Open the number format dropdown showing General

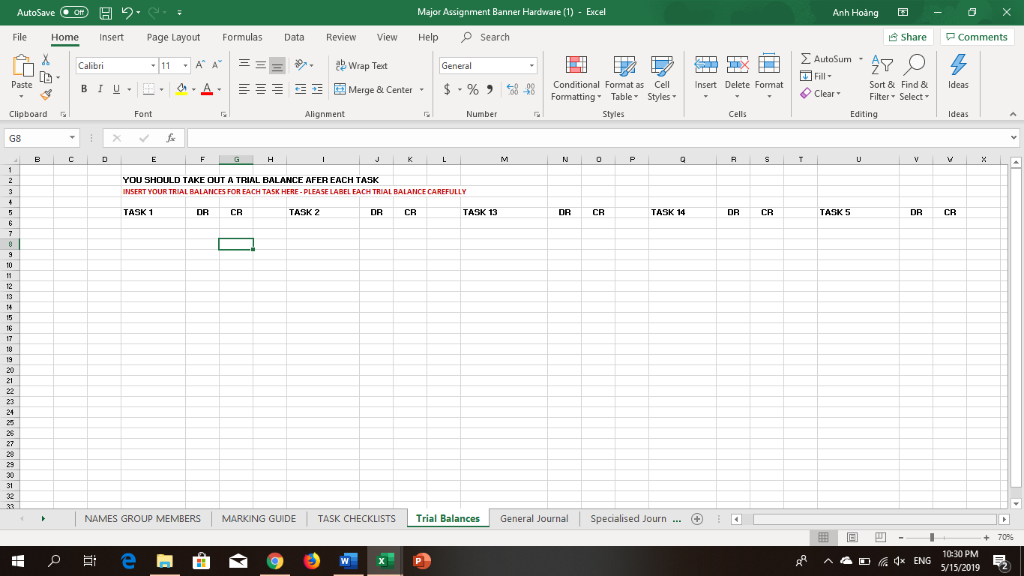[532, 64]
